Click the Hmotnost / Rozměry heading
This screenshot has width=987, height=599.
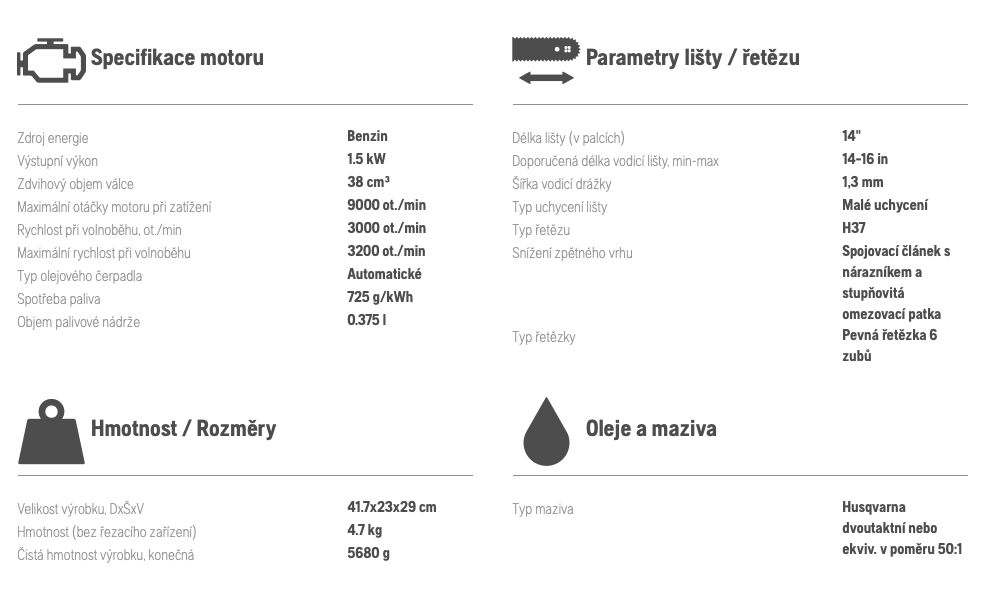[183, 428]
